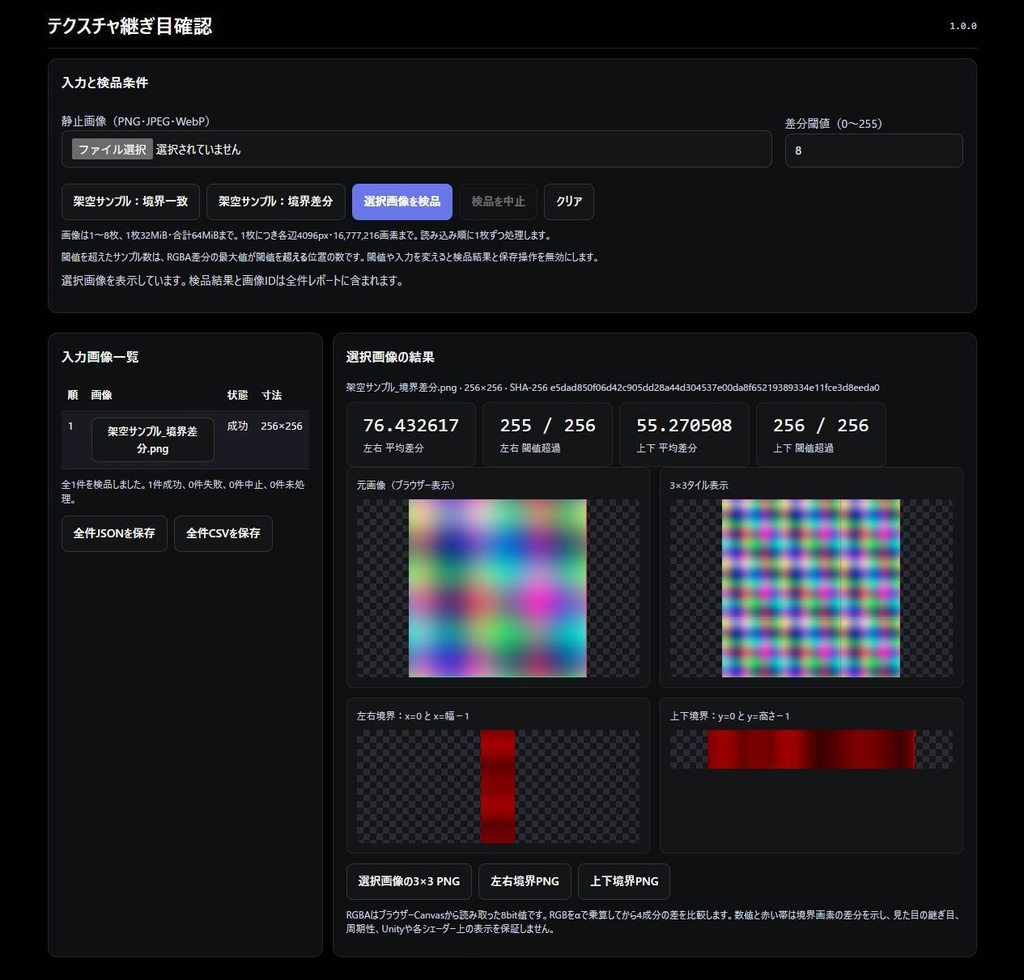Click the 3×3タイル表示 preview image

811,588
